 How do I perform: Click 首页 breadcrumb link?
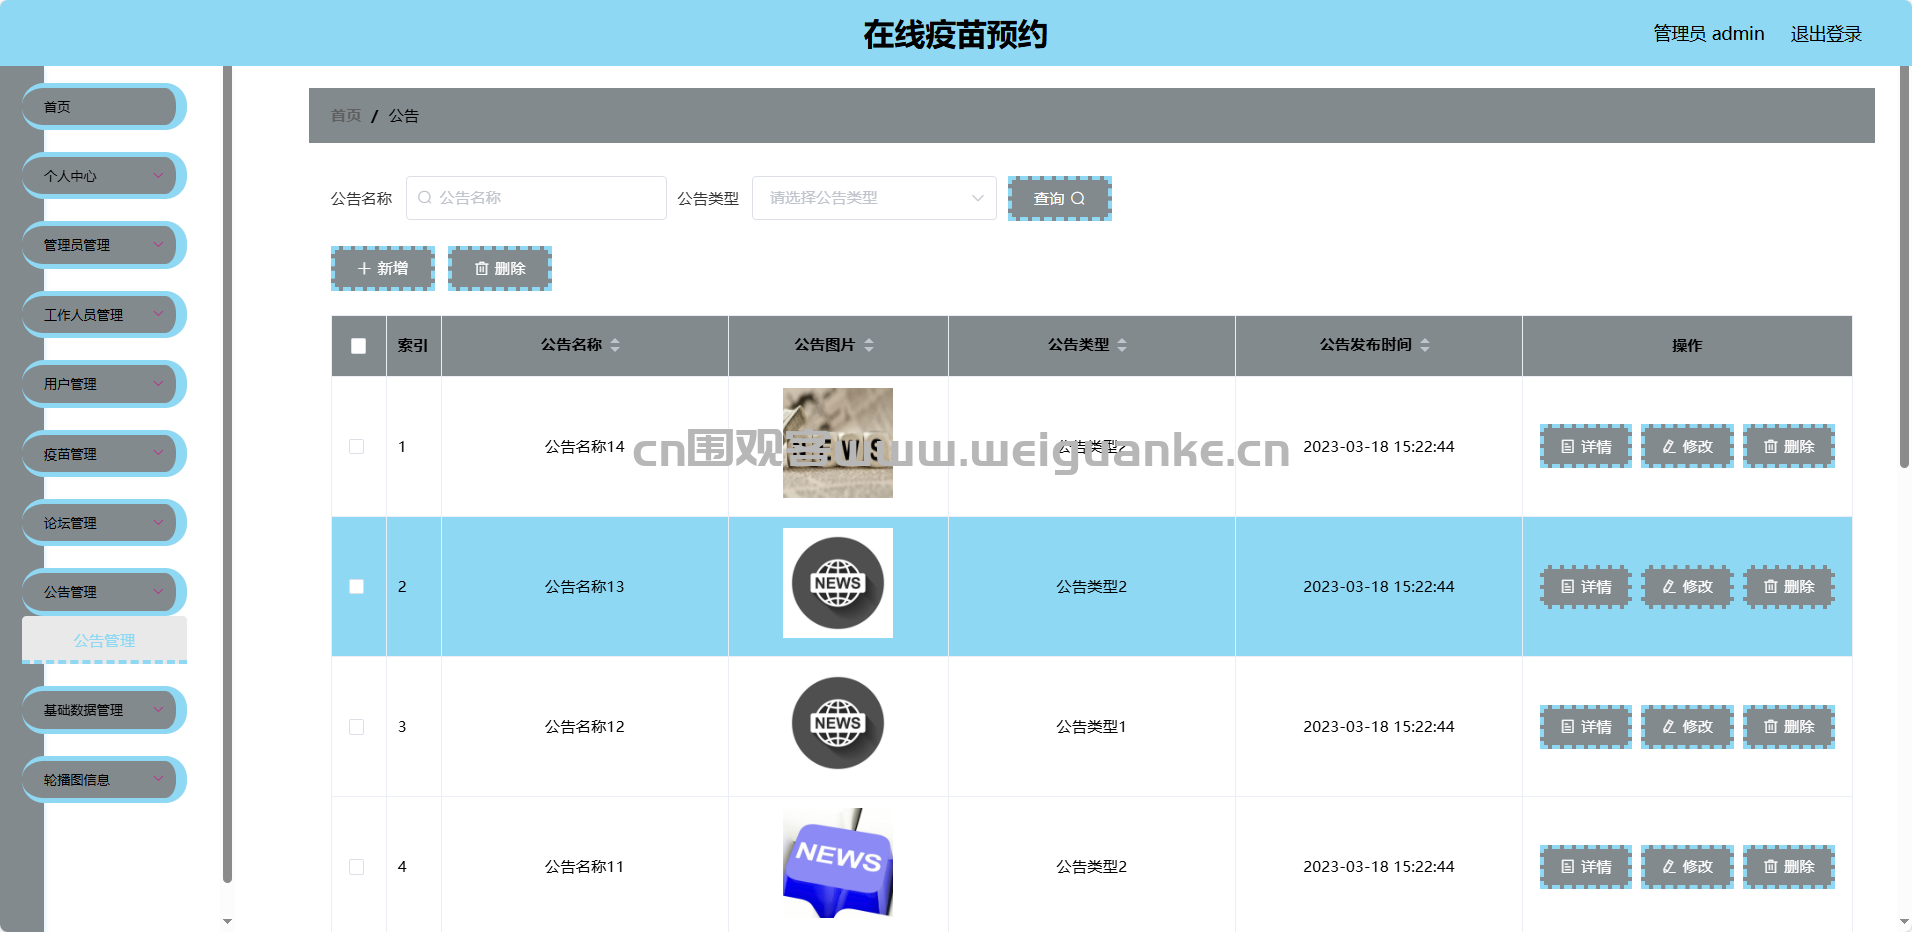(346, 116)
